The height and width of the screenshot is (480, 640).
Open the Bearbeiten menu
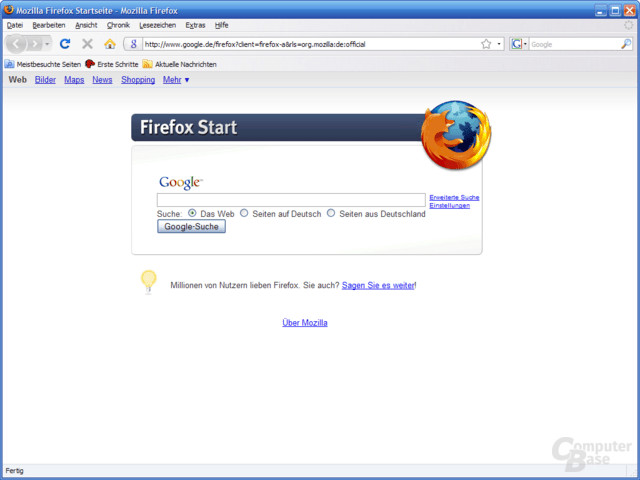[49, 25]
